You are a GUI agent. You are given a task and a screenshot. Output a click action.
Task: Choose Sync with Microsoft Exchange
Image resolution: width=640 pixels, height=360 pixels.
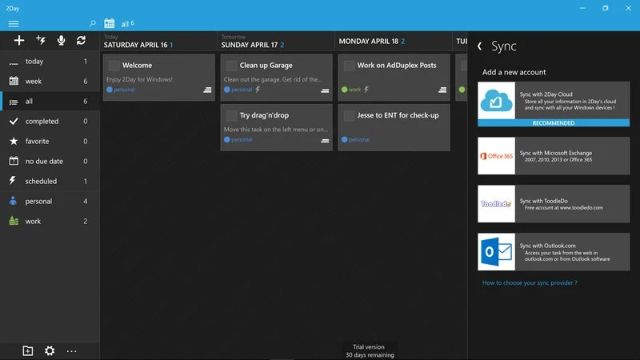pos(553,156)
